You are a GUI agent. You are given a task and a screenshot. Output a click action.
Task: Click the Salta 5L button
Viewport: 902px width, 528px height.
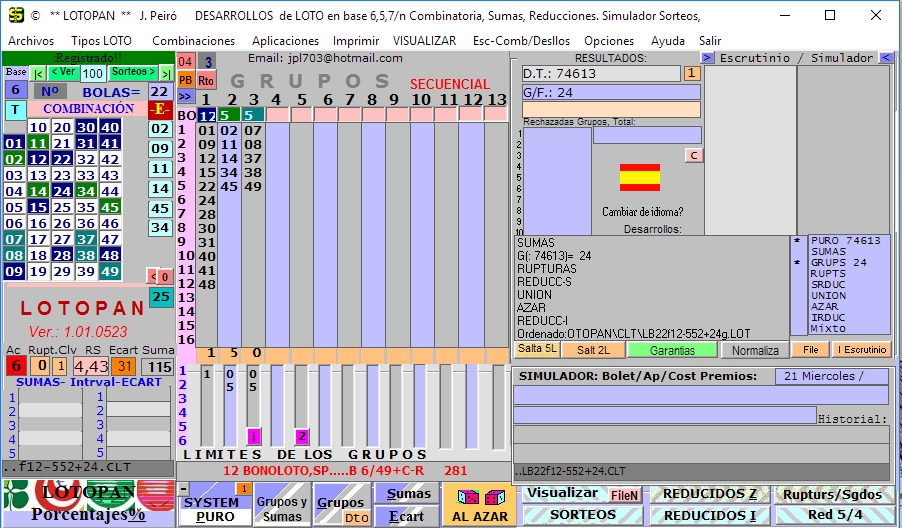coord(537,349)
